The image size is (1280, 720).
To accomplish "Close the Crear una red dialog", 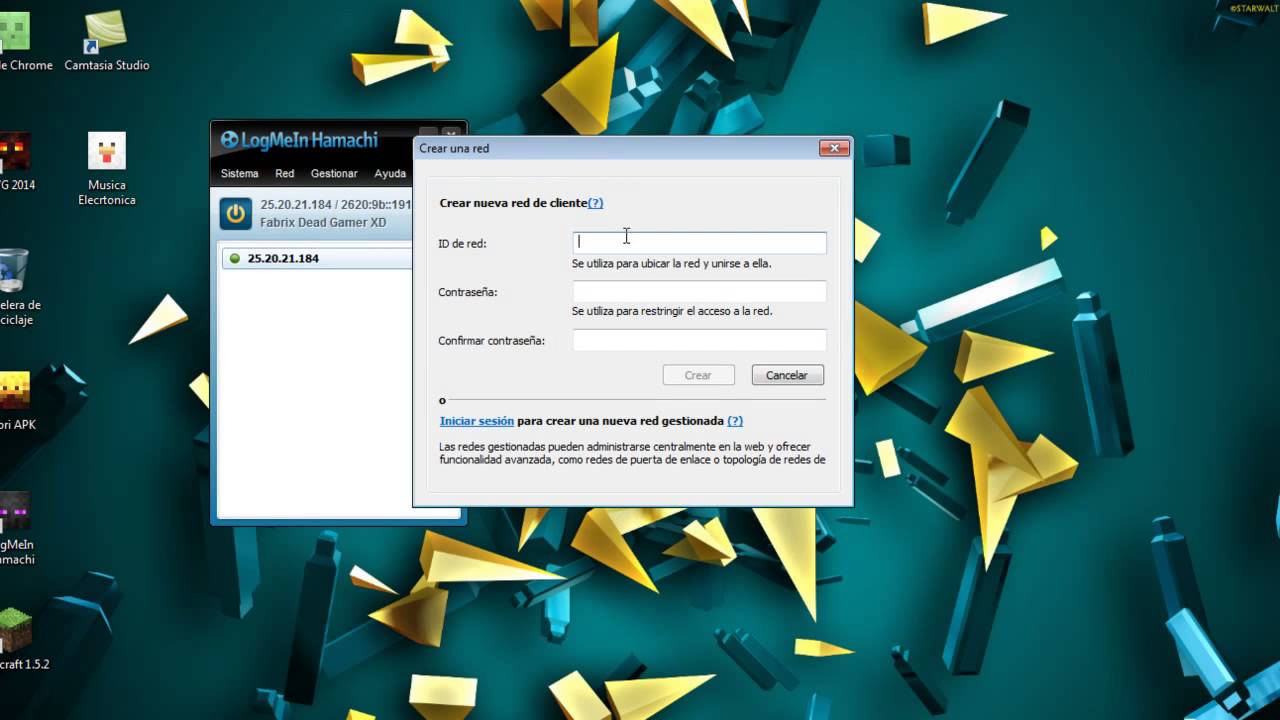I will click(834, 148).
